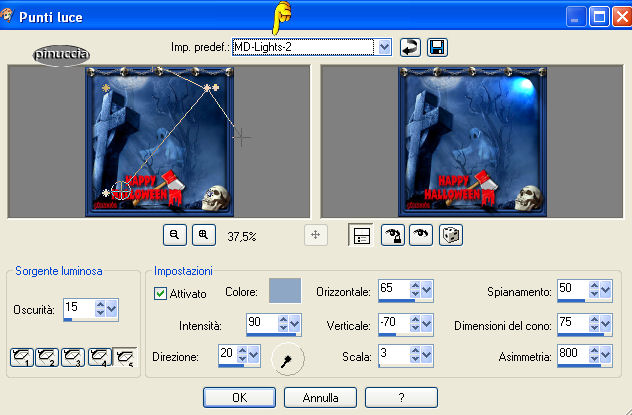
Task: Zoom in on the preview
Action: tap(204, 235)
